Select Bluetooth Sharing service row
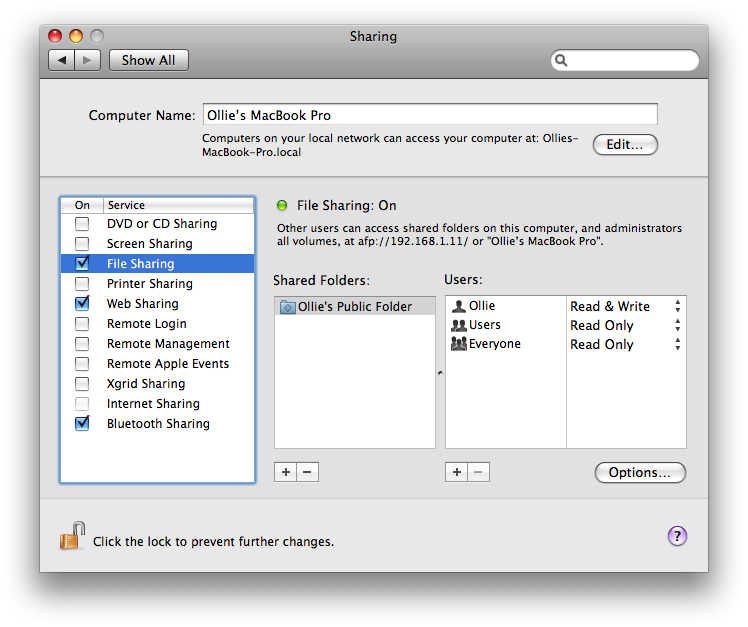 tap(157, 424)
